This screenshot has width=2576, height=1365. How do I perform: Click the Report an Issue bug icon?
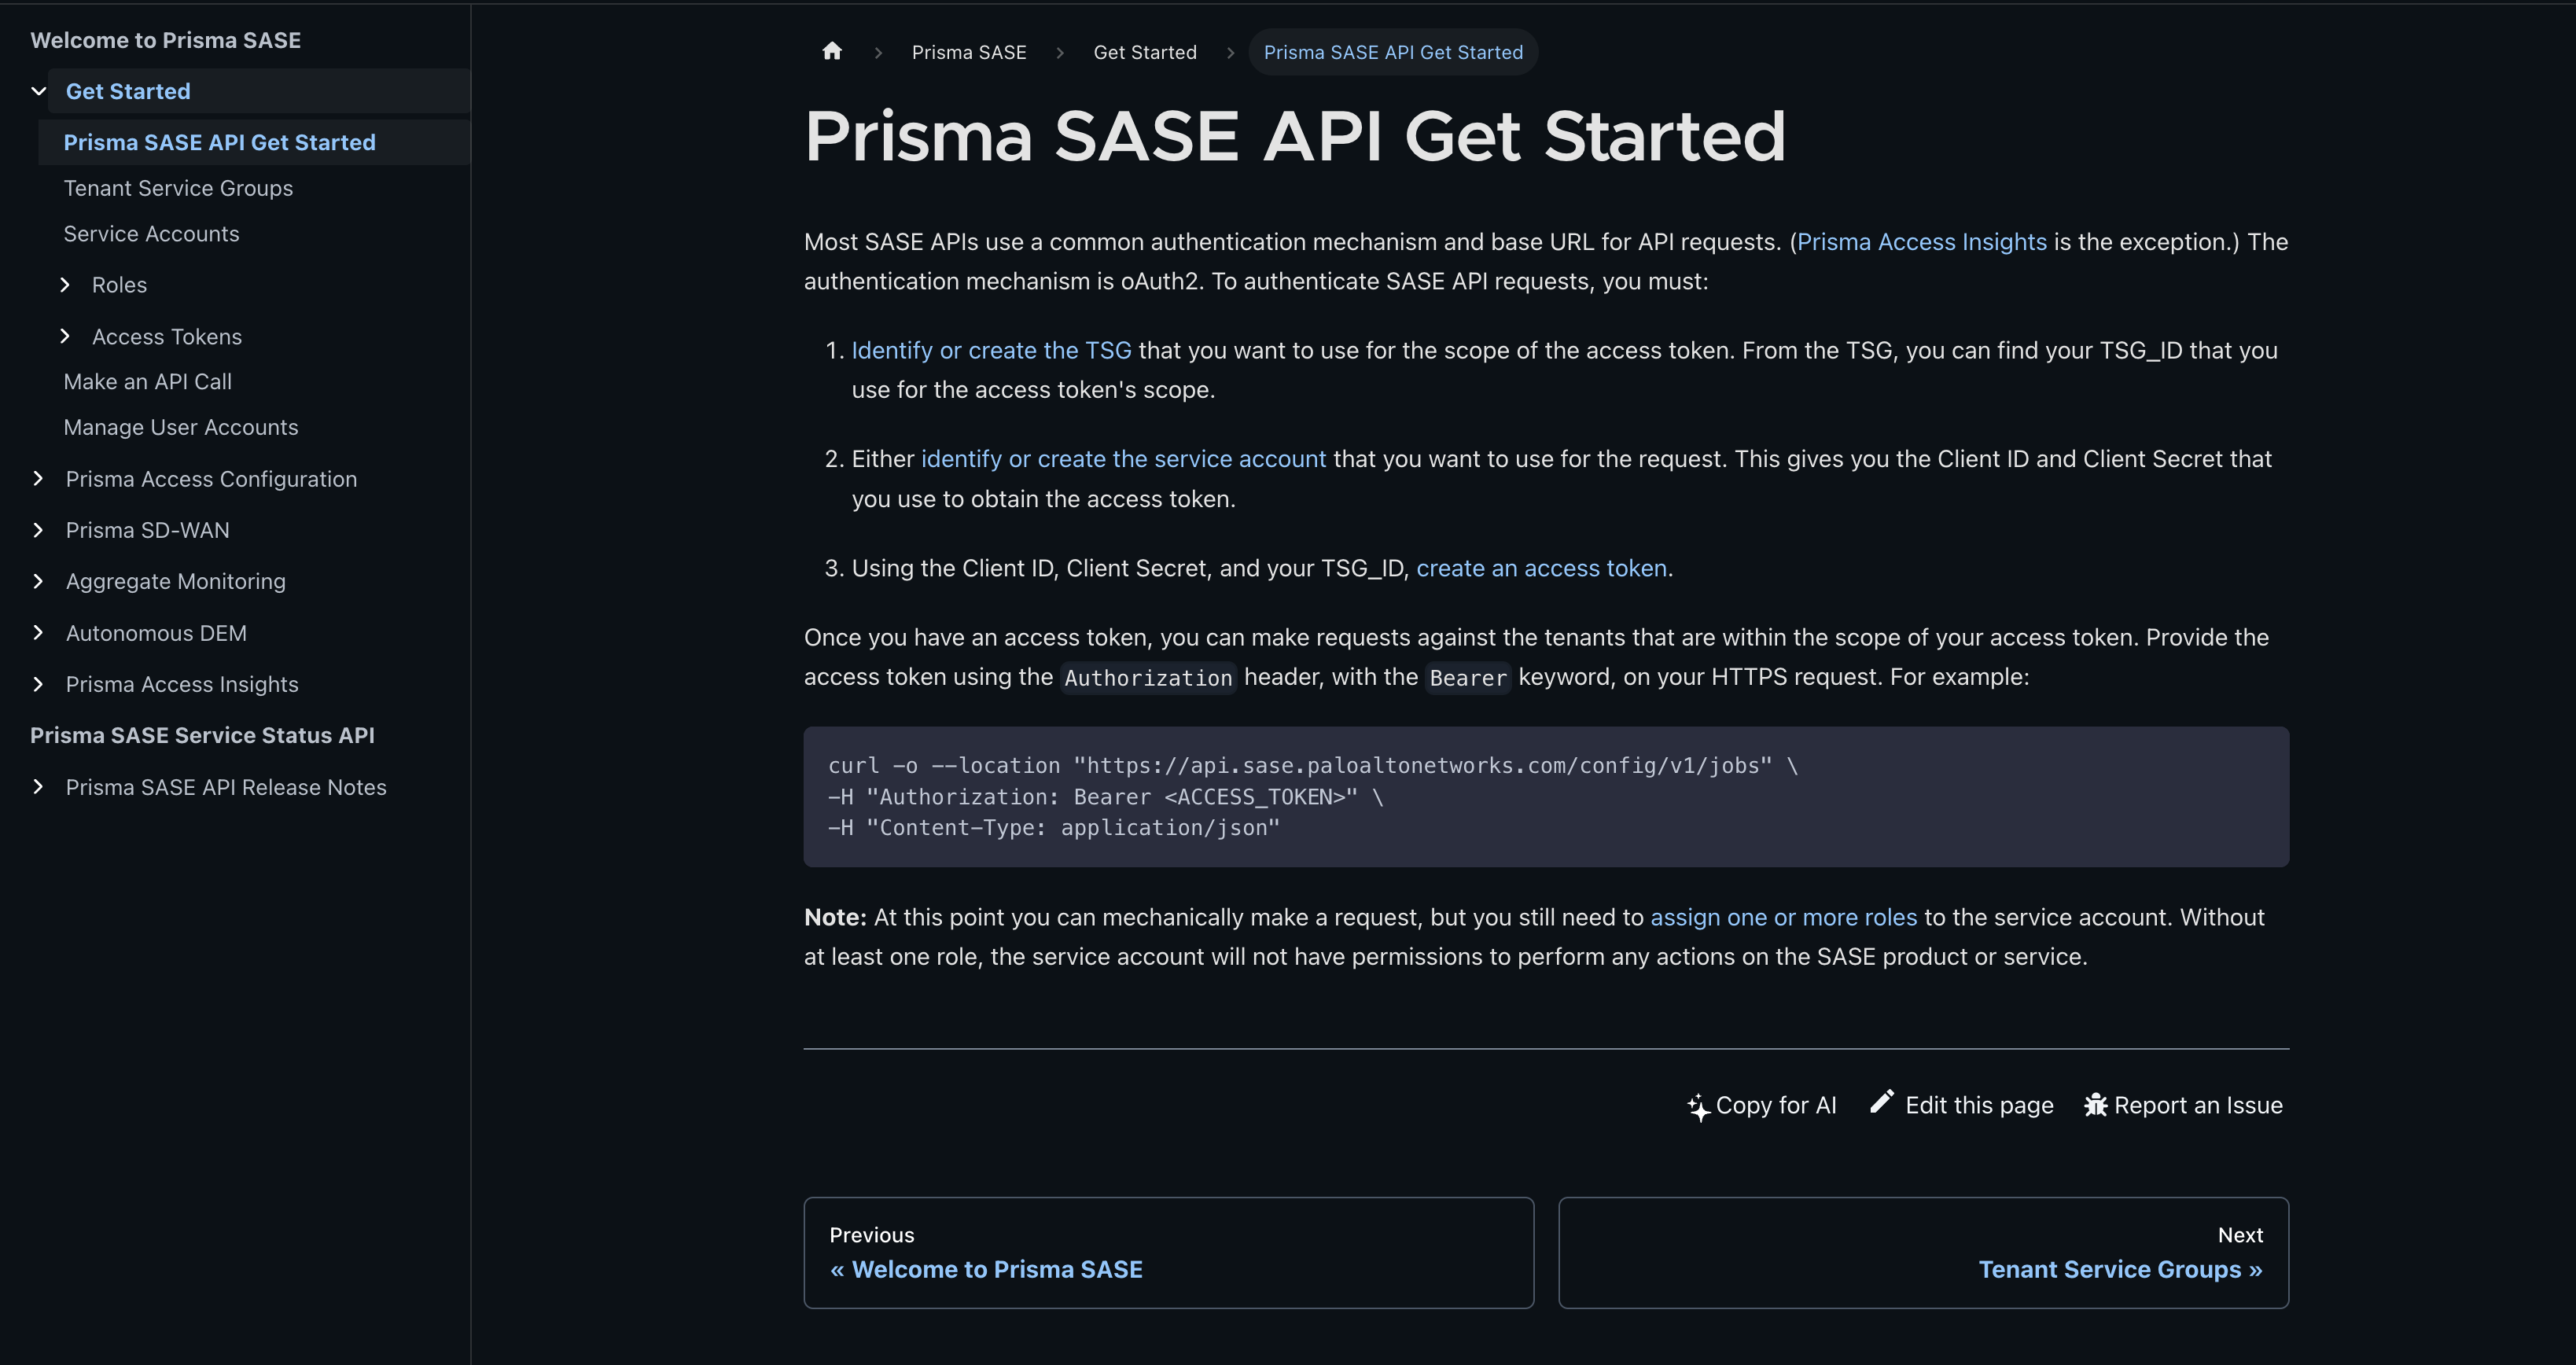pyautogui.click(x=2095, y=1105)
